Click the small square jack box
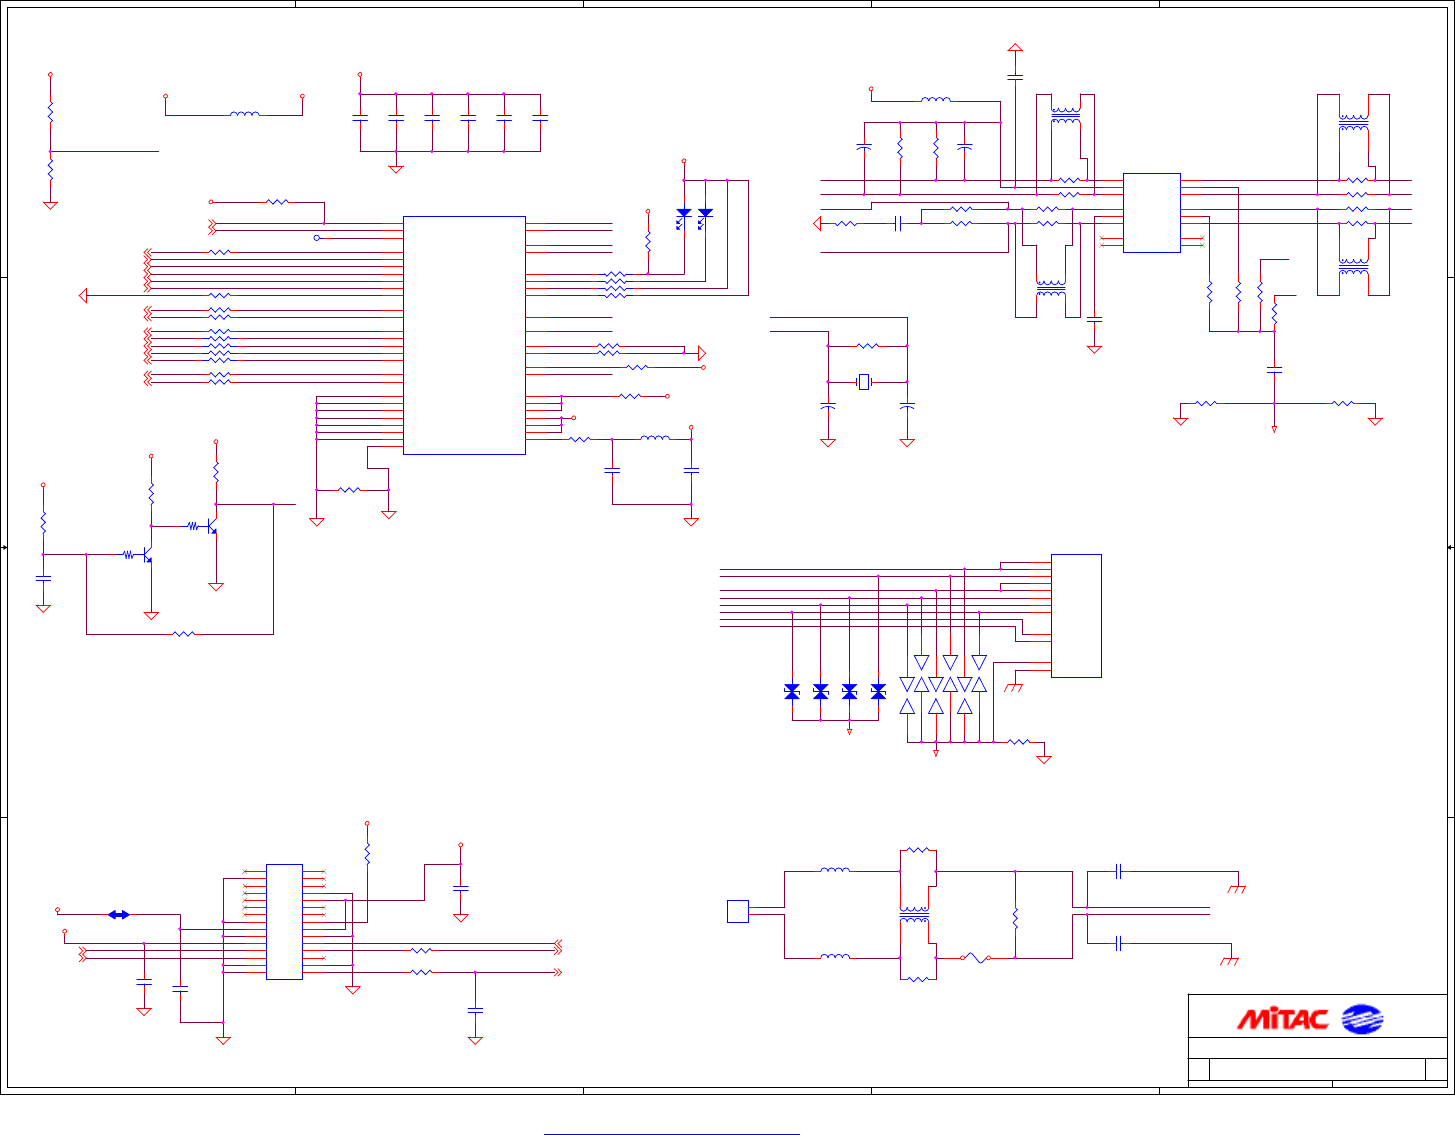This screenshot has width=1455, height=1135. [738, 911]
